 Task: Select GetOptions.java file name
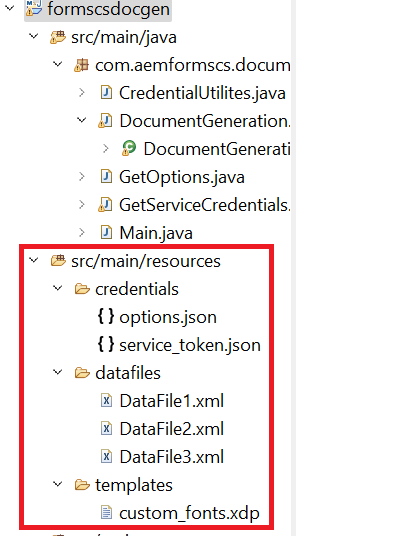click(x=182, y=177)
